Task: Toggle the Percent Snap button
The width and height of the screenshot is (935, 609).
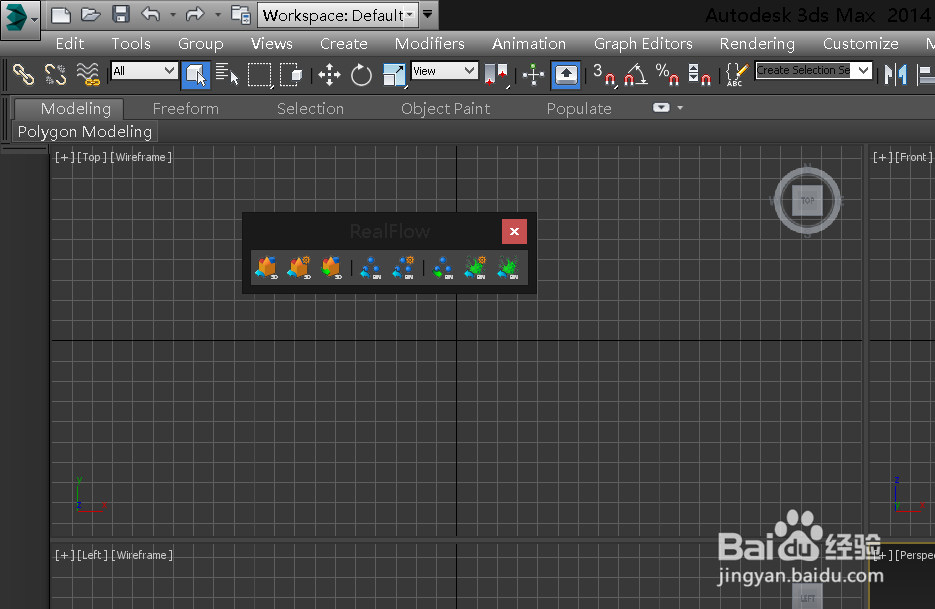Action: tap(667, 75)
